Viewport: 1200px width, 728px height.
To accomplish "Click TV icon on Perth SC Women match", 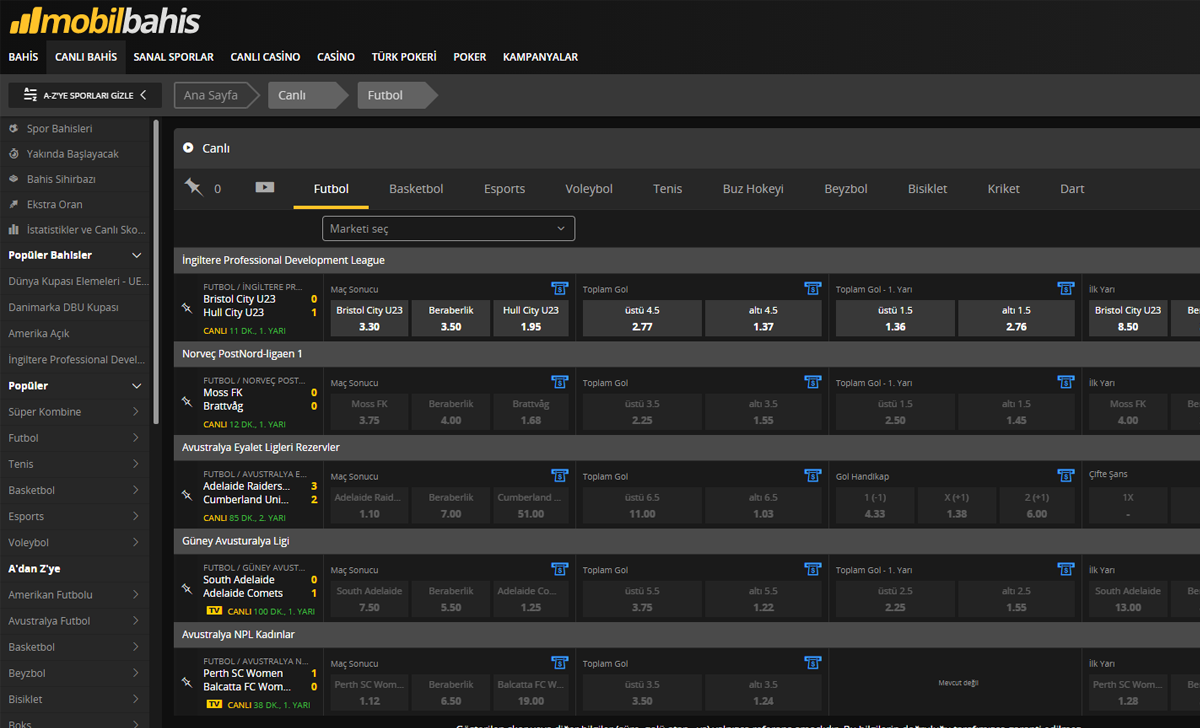I will 213,704.
